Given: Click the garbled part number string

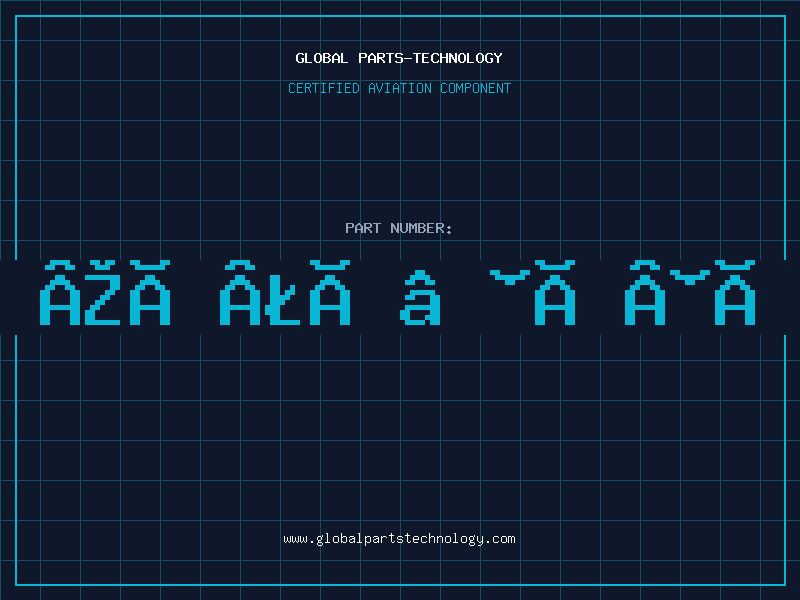Looking at the screenshot, I should click(x=398, y=293).
